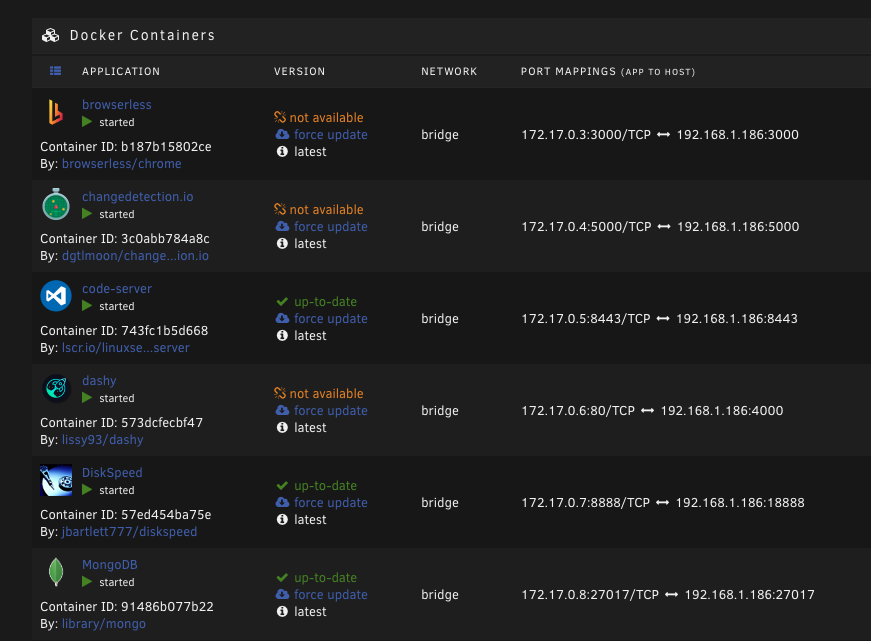Image resolution: width=871 pixels, height=641 pixels.
Task: Open the dashy container link
Action: [99, 381]
